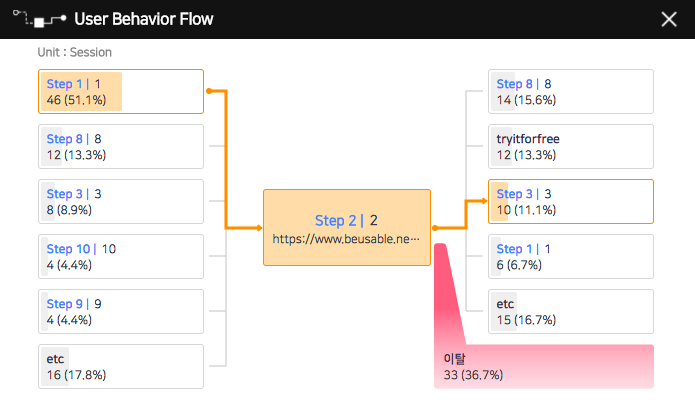The height and width of the screenshot is (416, 695).
Task: Click the Unit : Session label
Action: coord(74,52)
